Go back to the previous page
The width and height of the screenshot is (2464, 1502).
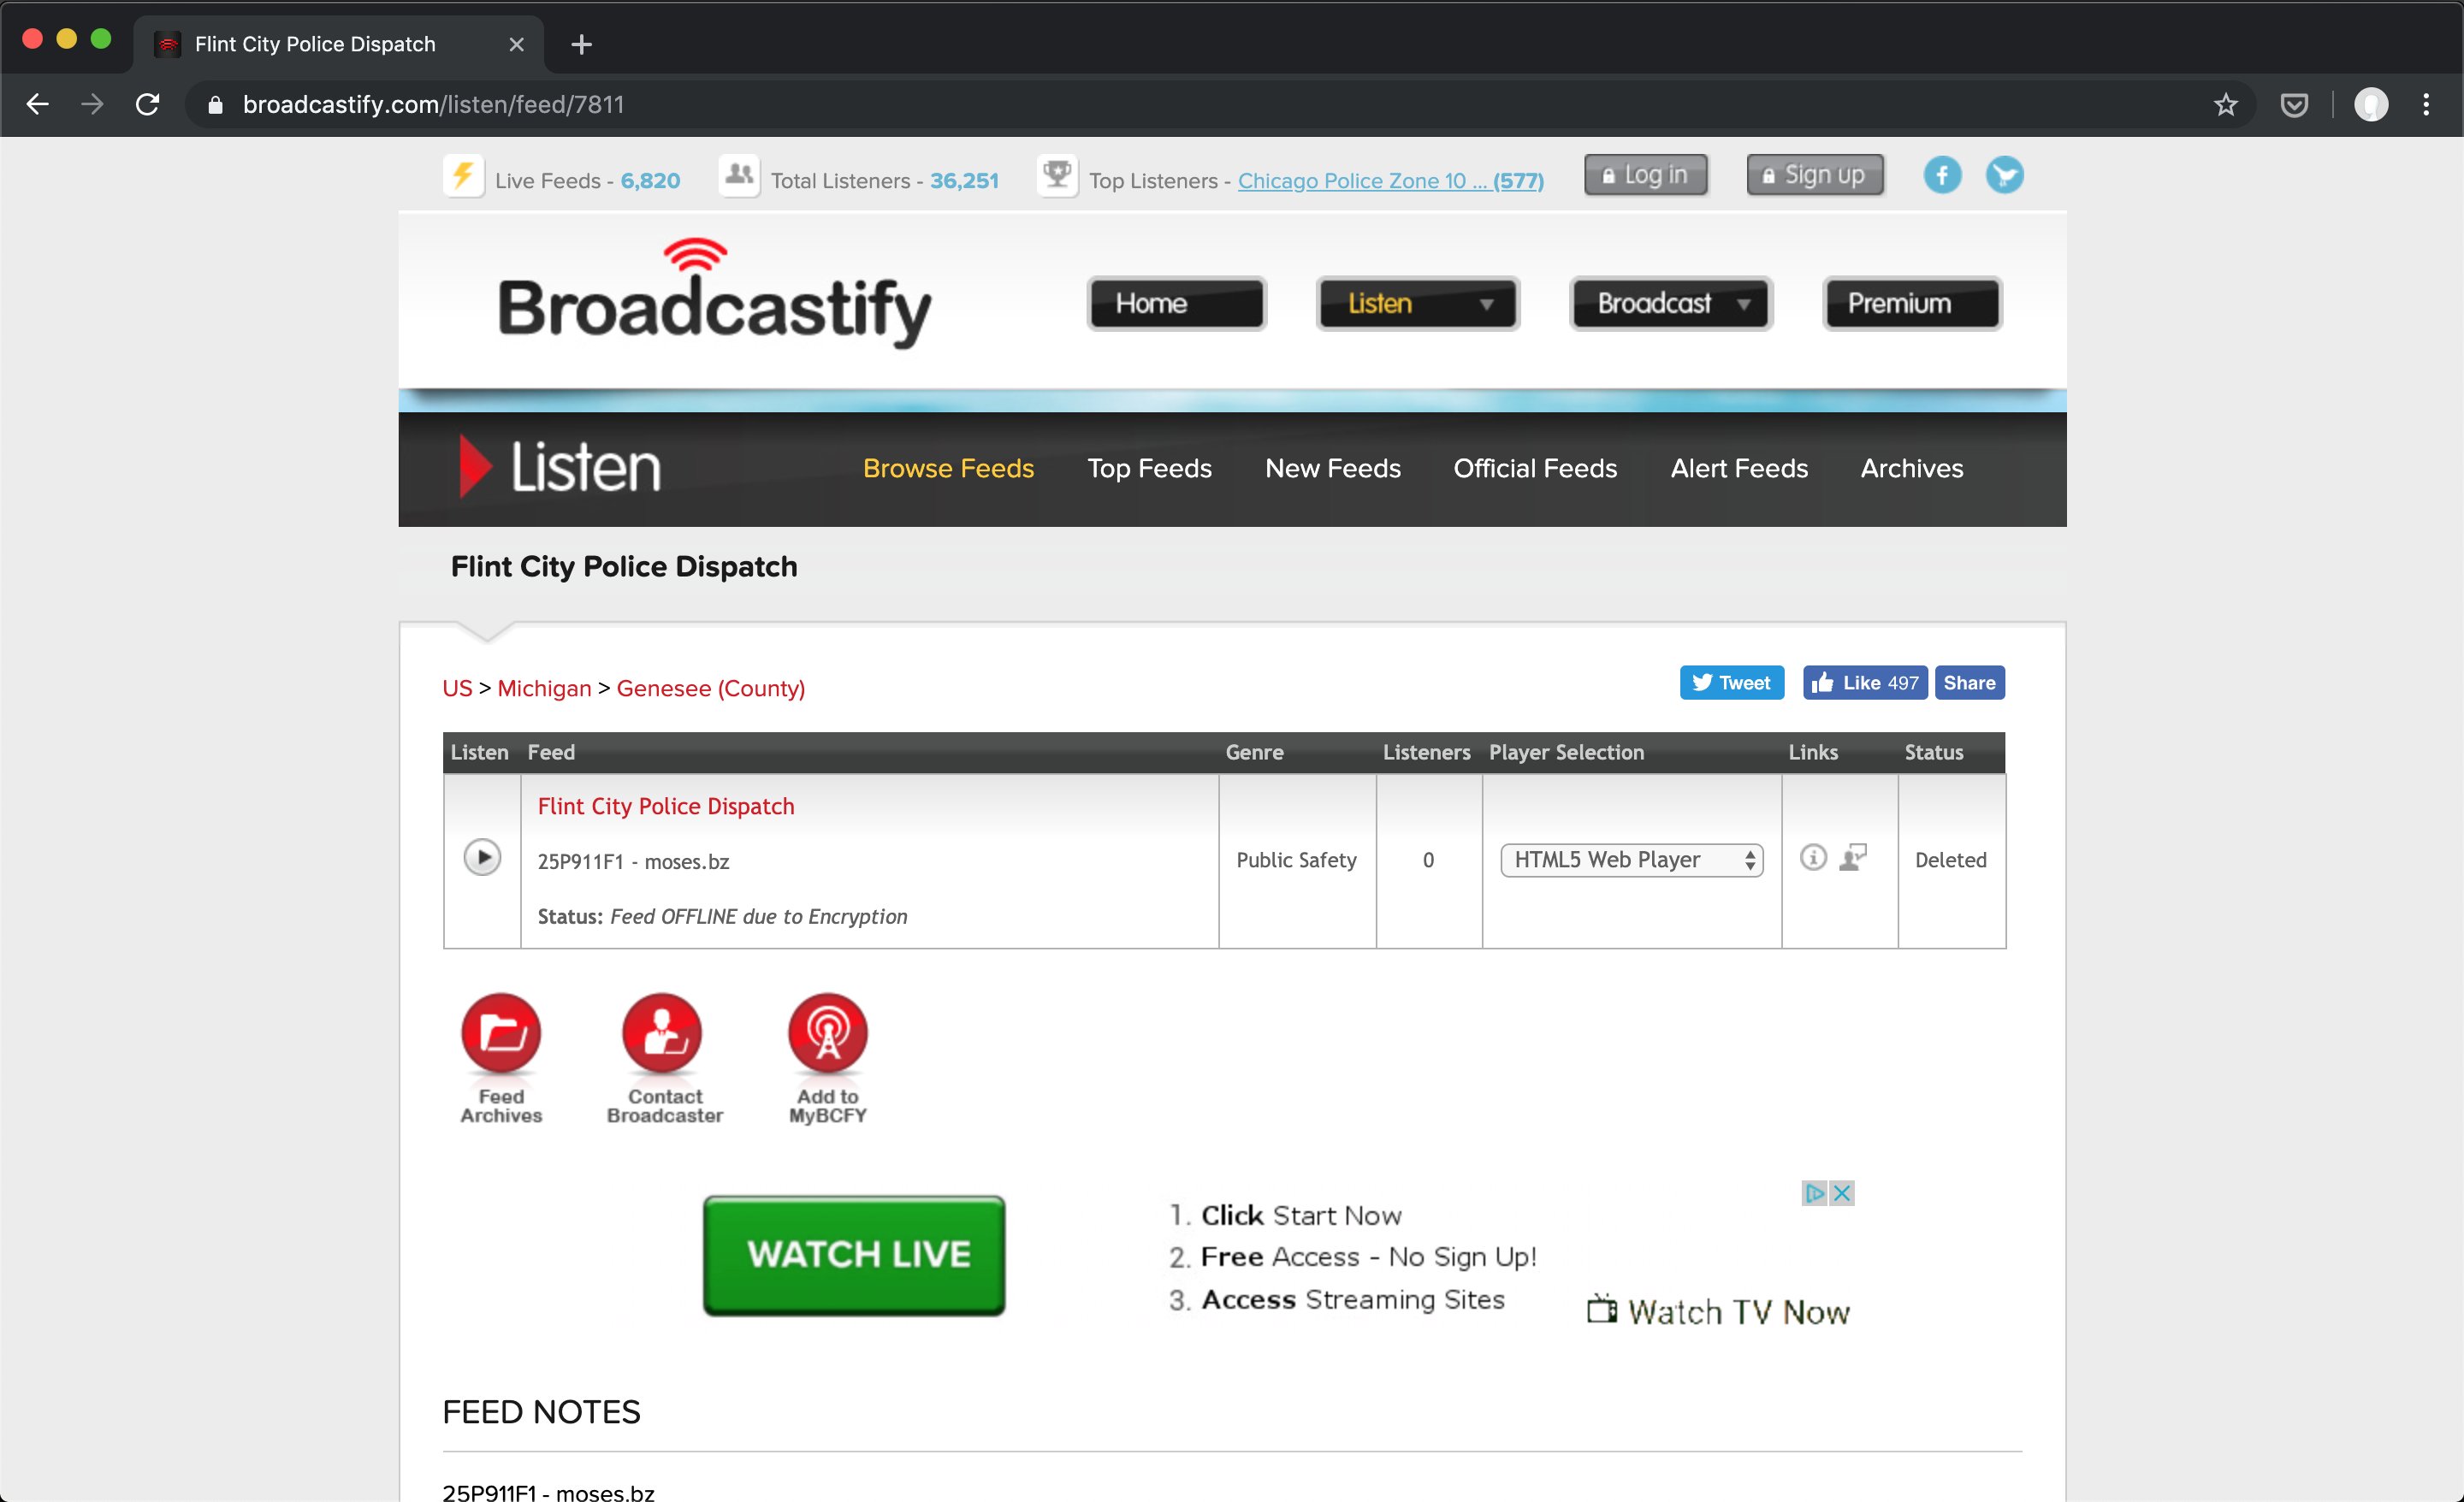(38, 105)
